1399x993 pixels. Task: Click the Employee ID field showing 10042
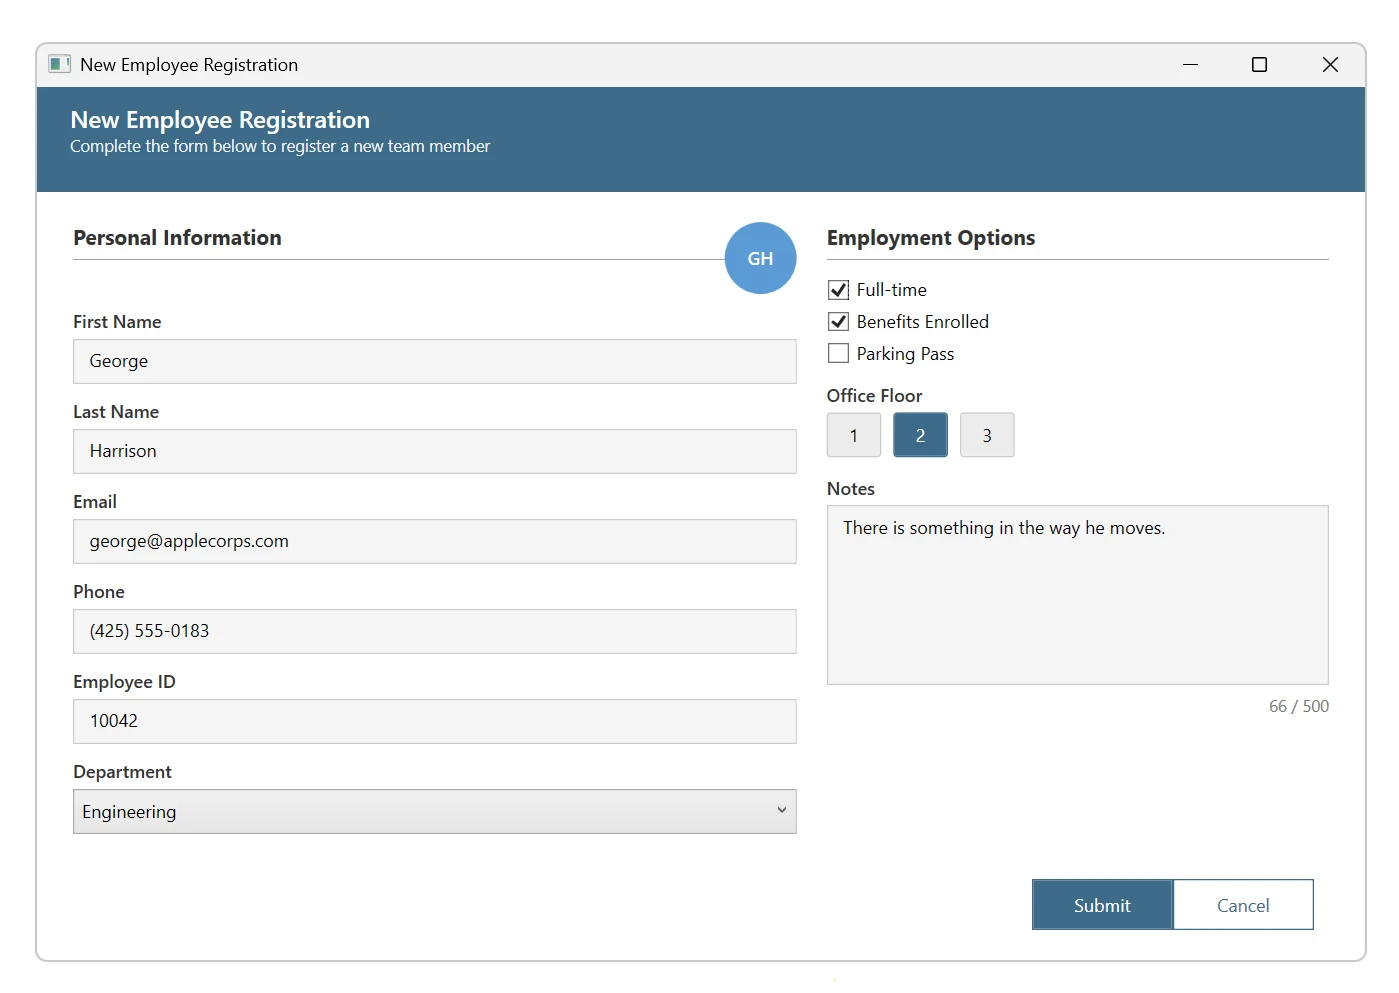point(435,721)
